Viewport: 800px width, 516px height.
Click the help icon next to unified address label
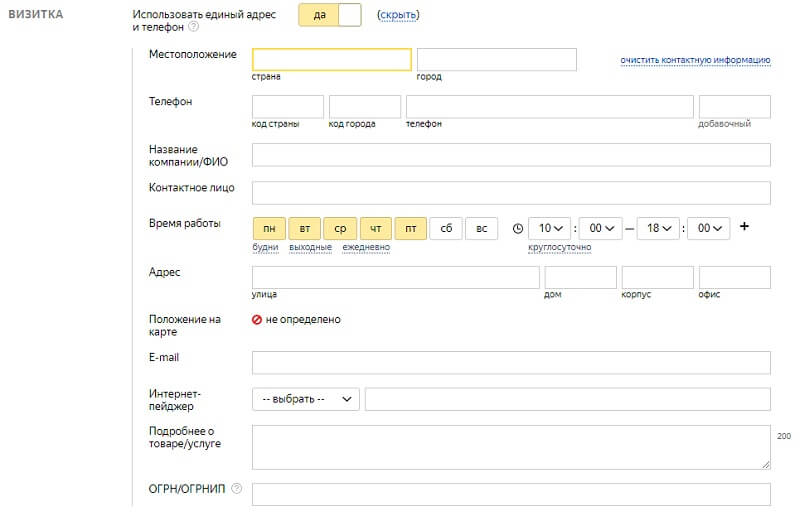pos(193,28)
